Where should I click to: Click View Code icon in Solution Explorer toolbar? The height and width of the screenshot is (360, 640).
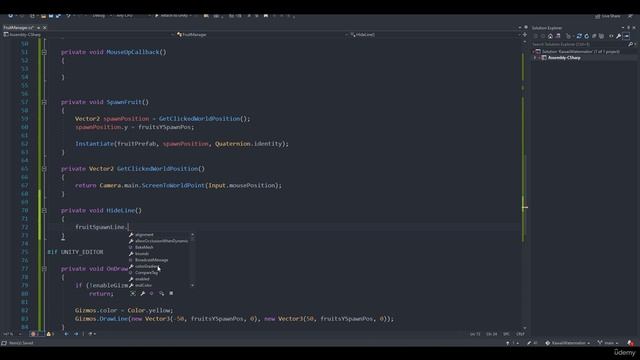[611, 36]
